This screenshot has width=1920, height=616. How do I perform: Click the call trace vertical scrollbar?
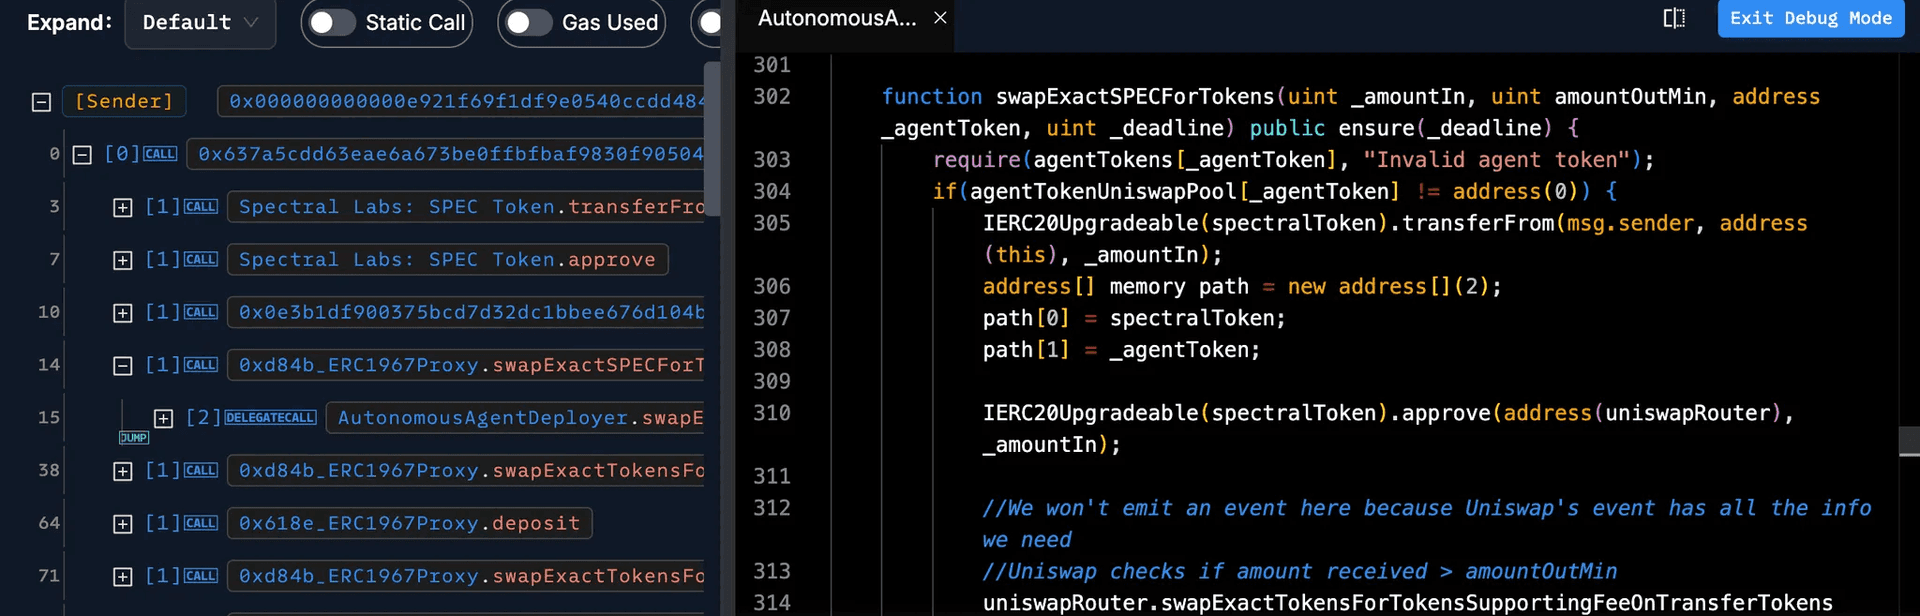coord(712,130)
